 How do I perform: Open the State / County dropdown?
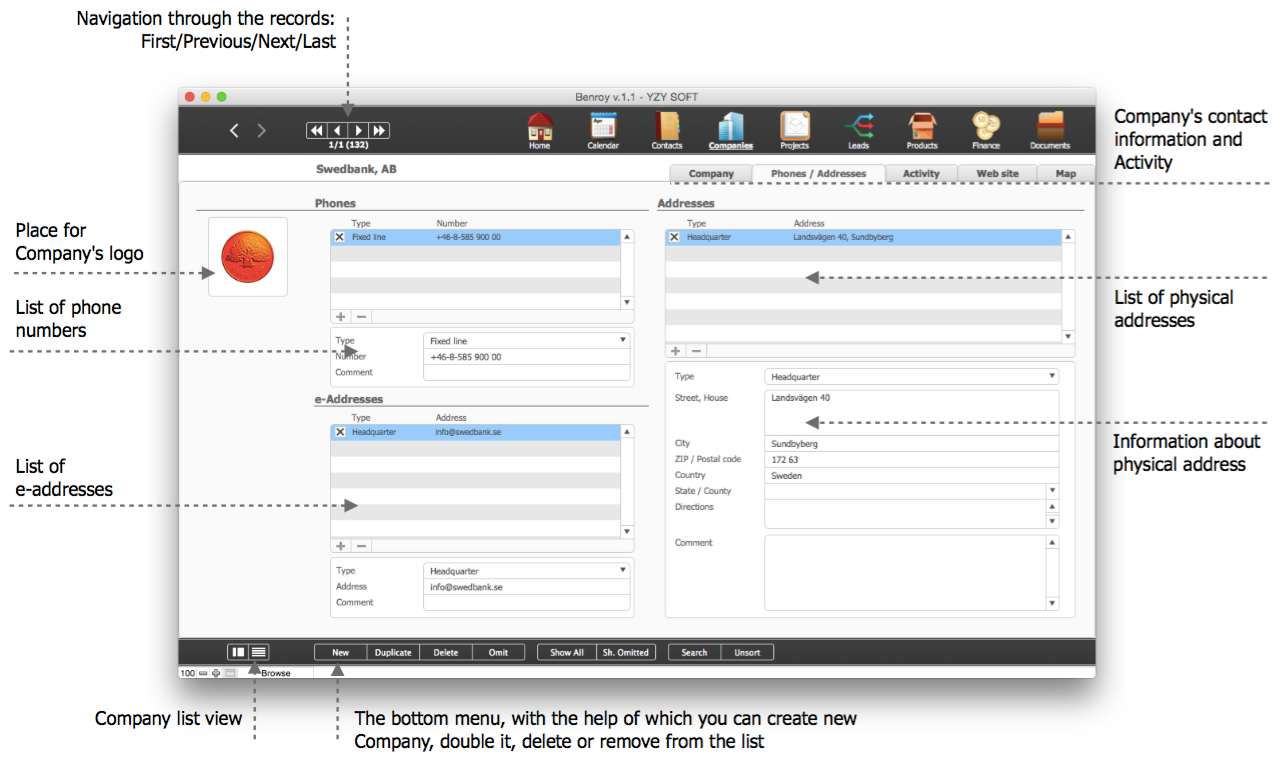(x=1052, y=491)
